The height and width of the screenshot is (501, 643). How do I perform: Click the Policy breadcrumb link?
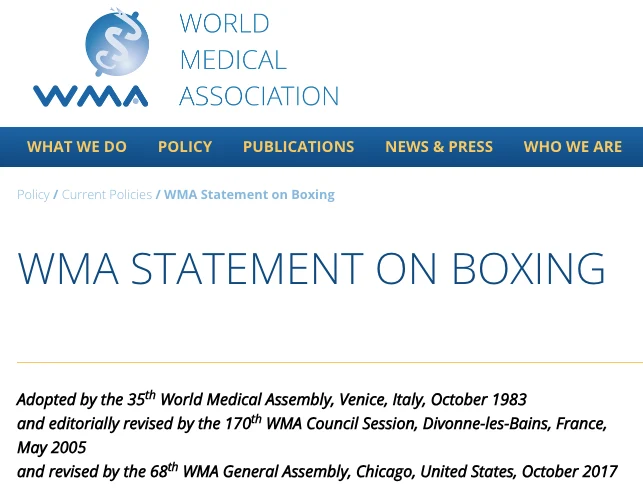point(33,194)
